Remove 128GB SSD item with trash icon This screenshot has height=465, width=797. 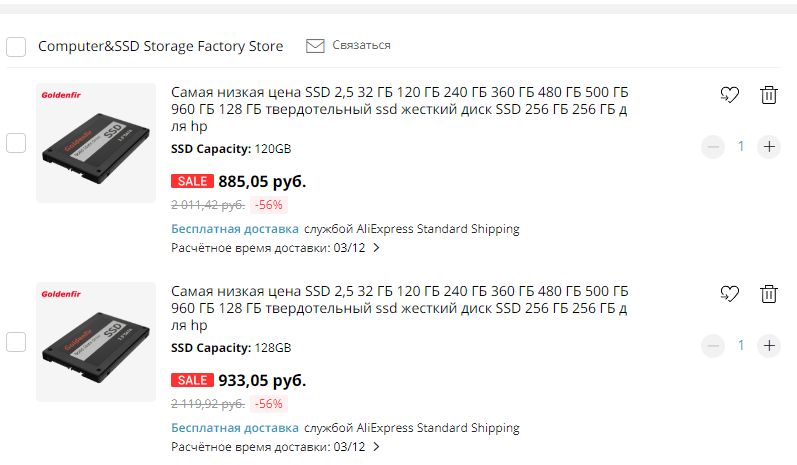[768, 294]
